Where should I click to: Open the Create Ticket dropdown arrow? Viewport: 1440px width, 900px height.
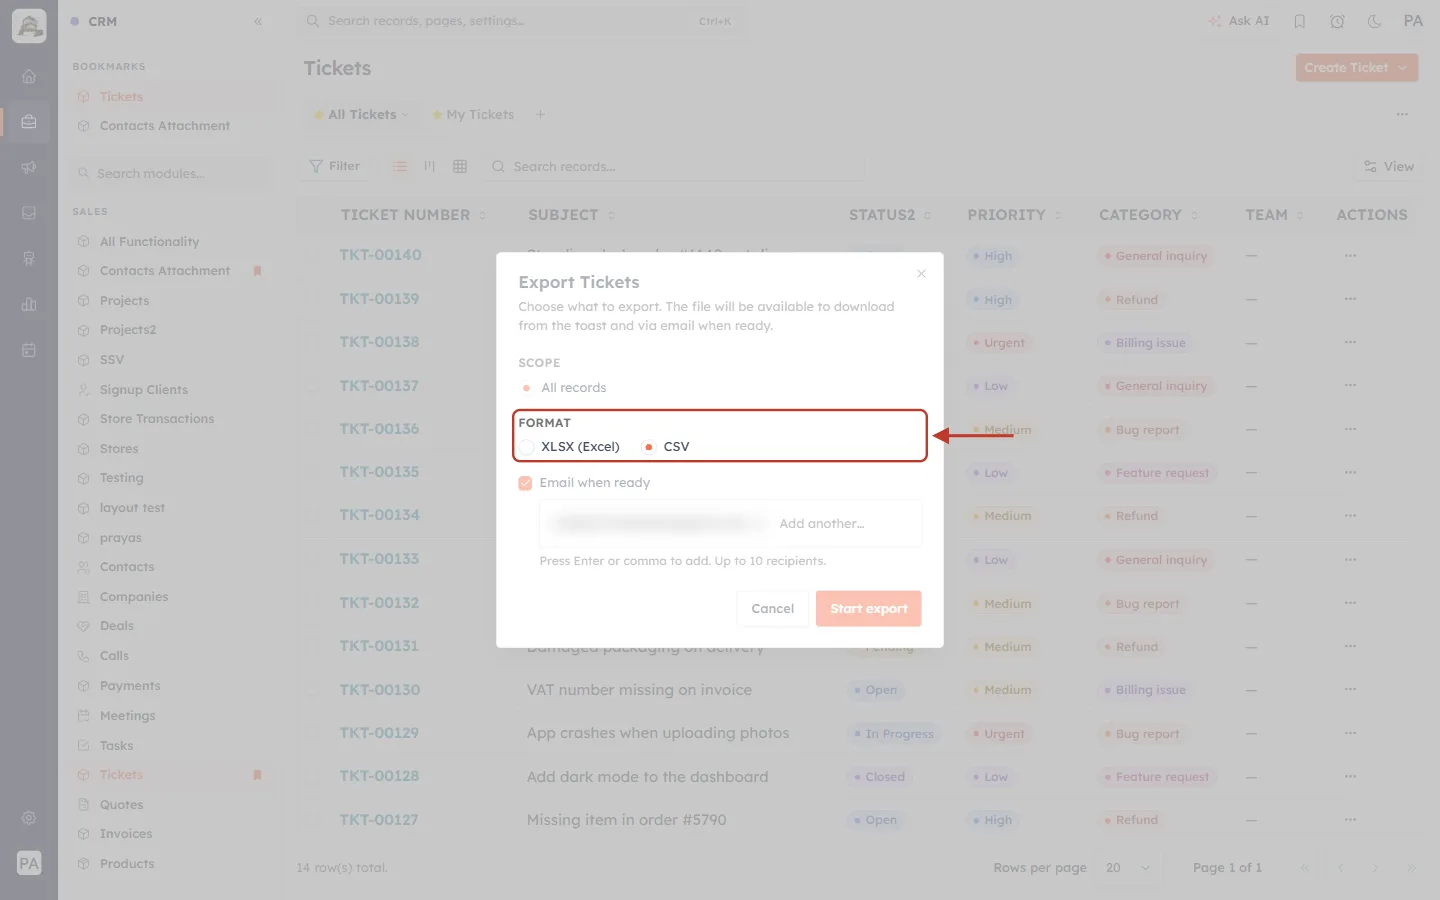coord(1403,68)
